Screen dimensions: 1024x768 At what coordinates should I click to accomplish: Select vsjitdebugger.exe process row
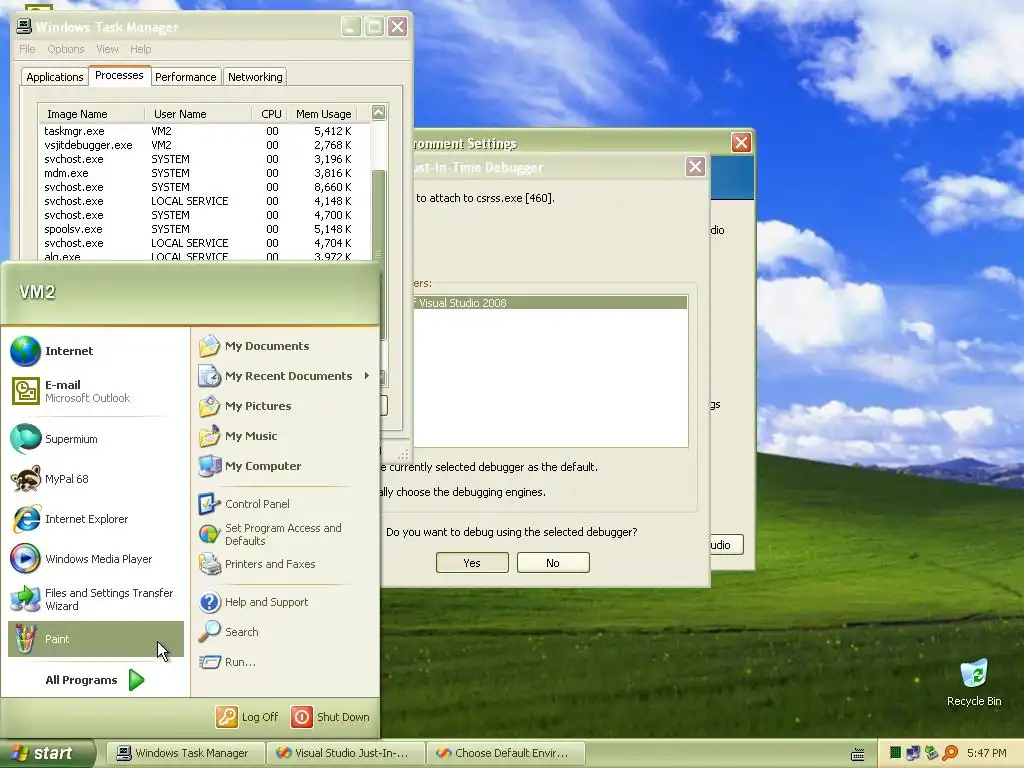[204, 145]
